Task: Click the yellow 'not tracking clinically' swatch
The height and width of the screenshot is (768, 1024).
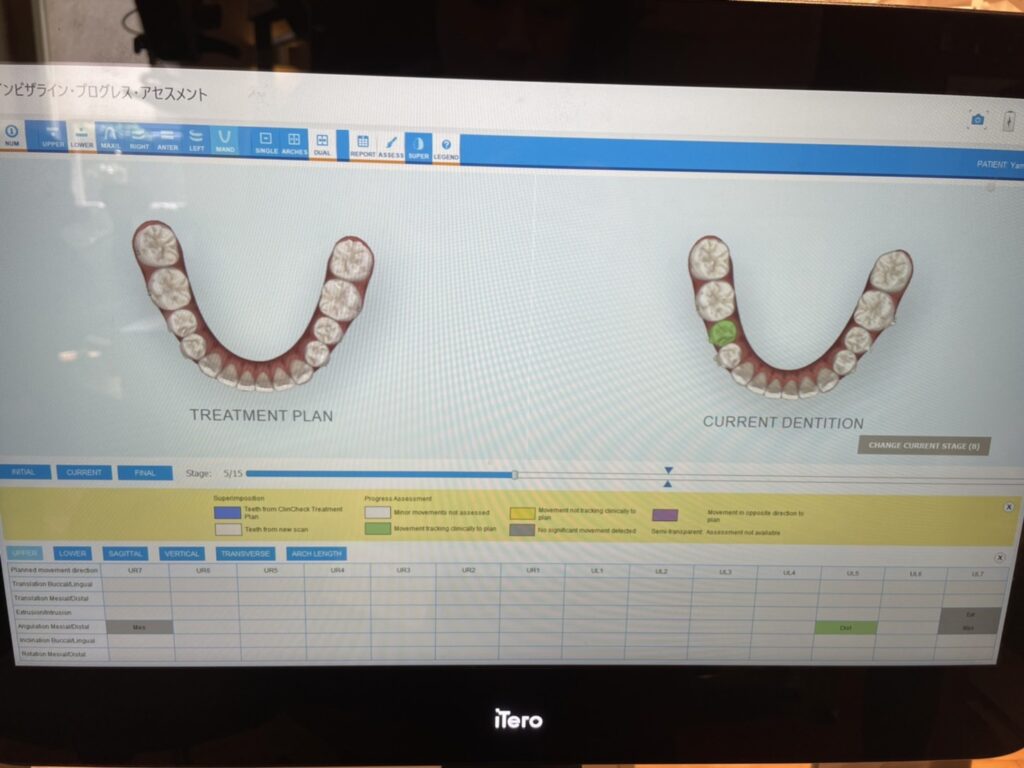Action: click(522, 514)
